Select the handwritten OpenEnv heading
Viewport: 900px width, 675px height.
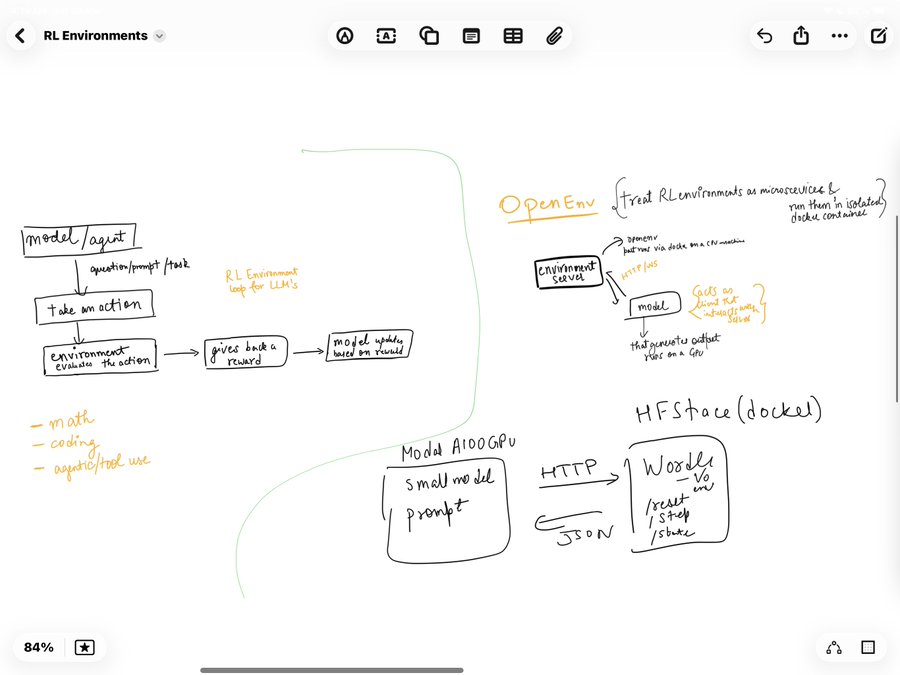click(x=547, y=205)
